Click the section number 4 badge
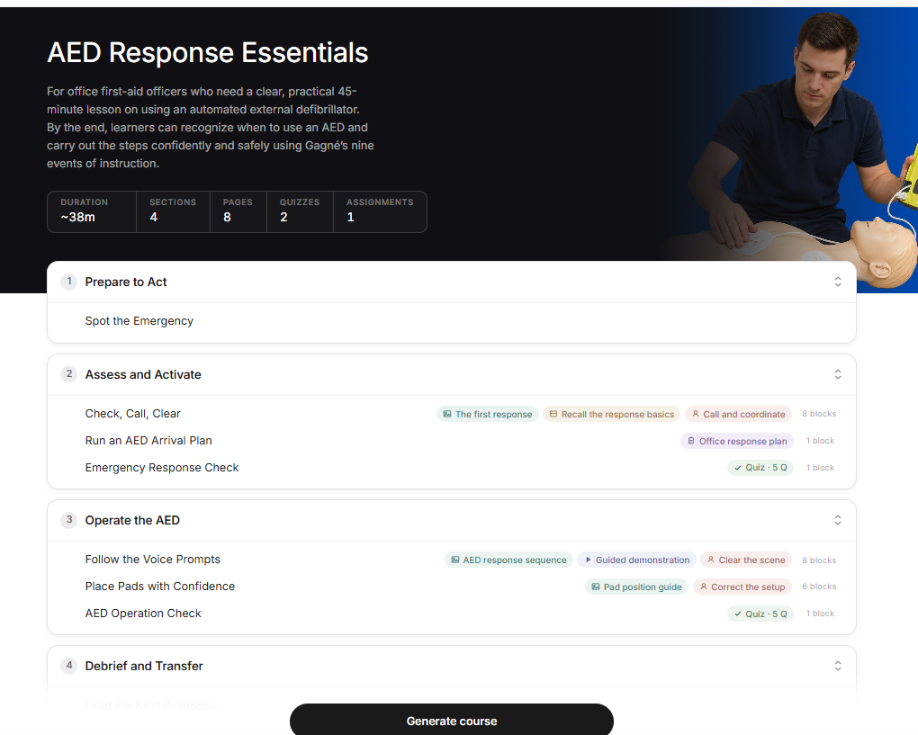The height and width of the screenshot is (735, 918). coord(69,665)
